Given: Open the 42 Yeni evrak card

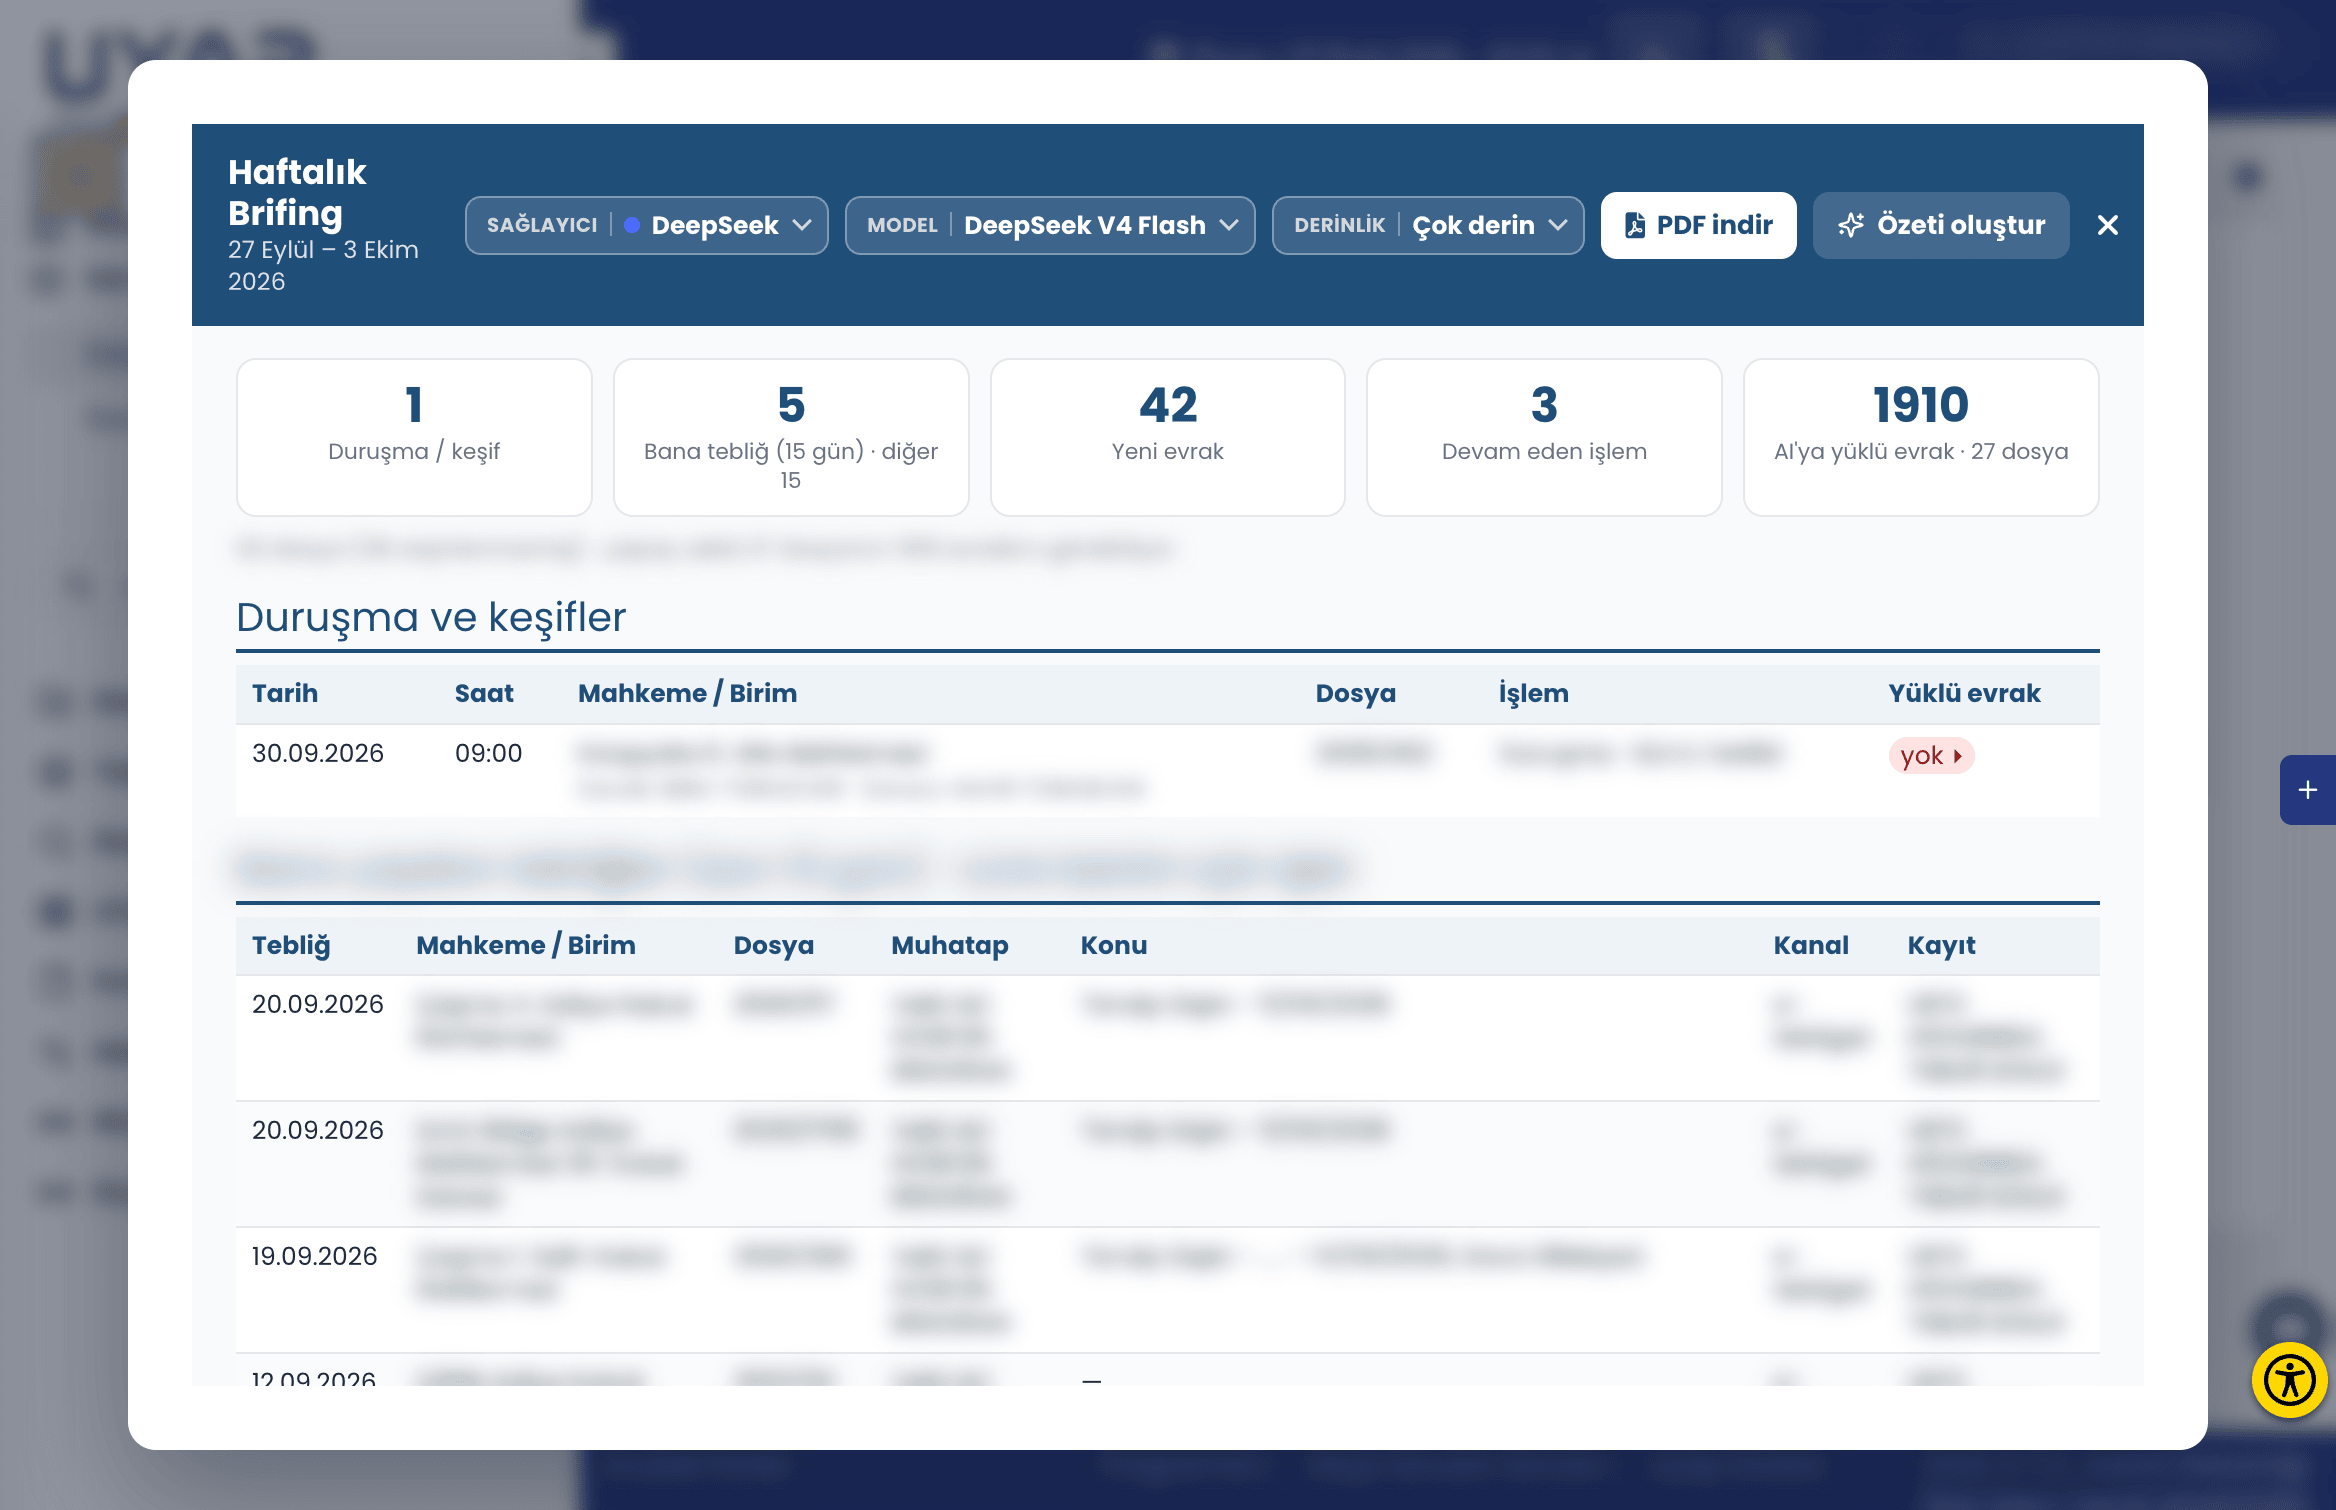Looking at the screenshot, I should (x=1167, y=437).
